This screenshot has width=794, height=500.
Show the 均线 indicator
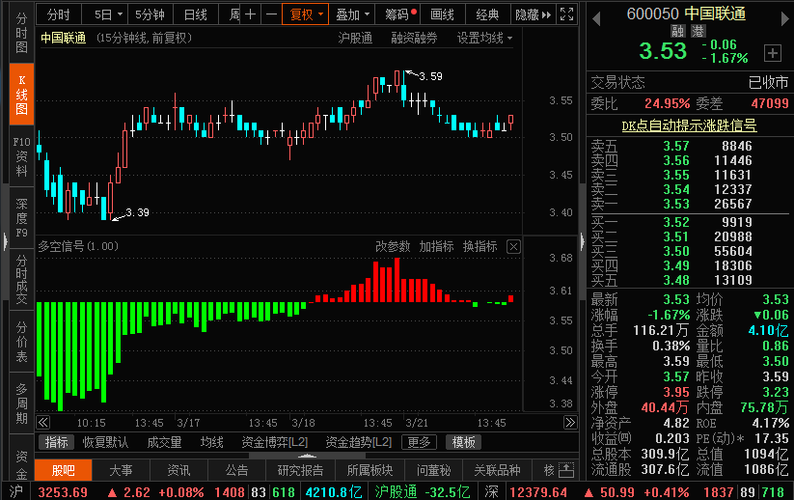pyautogui.click(x=212, y=442)
